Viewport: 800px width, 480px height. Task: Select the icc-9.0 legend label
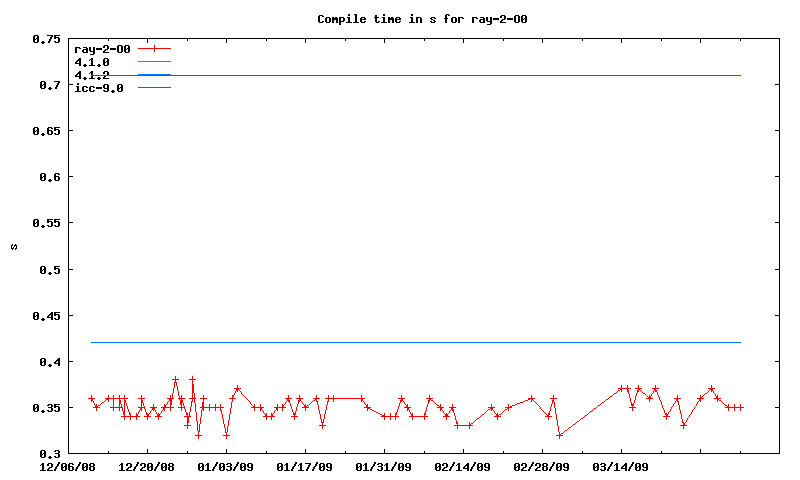coord(99,88)
